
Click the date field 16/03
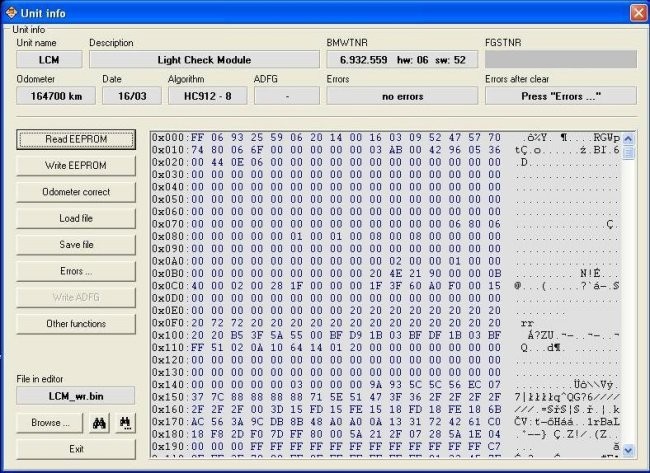click(132, 96)
